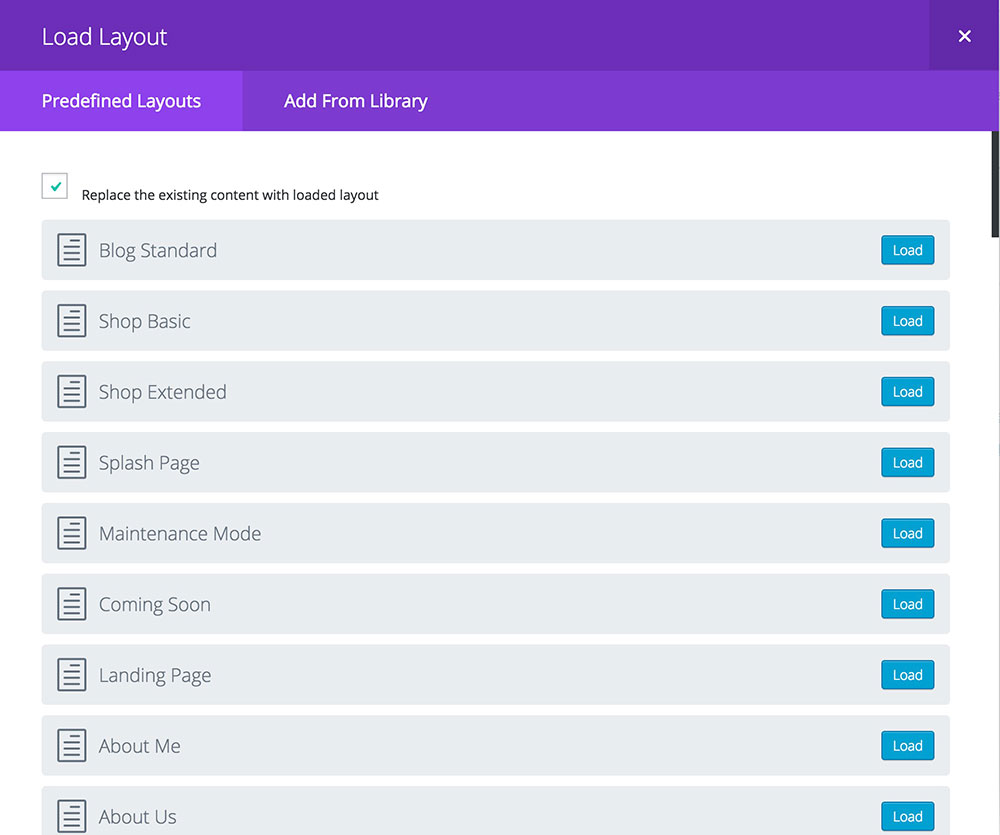Load the Landing Page layout
The image size is (1000, 835).
(907, 675)
